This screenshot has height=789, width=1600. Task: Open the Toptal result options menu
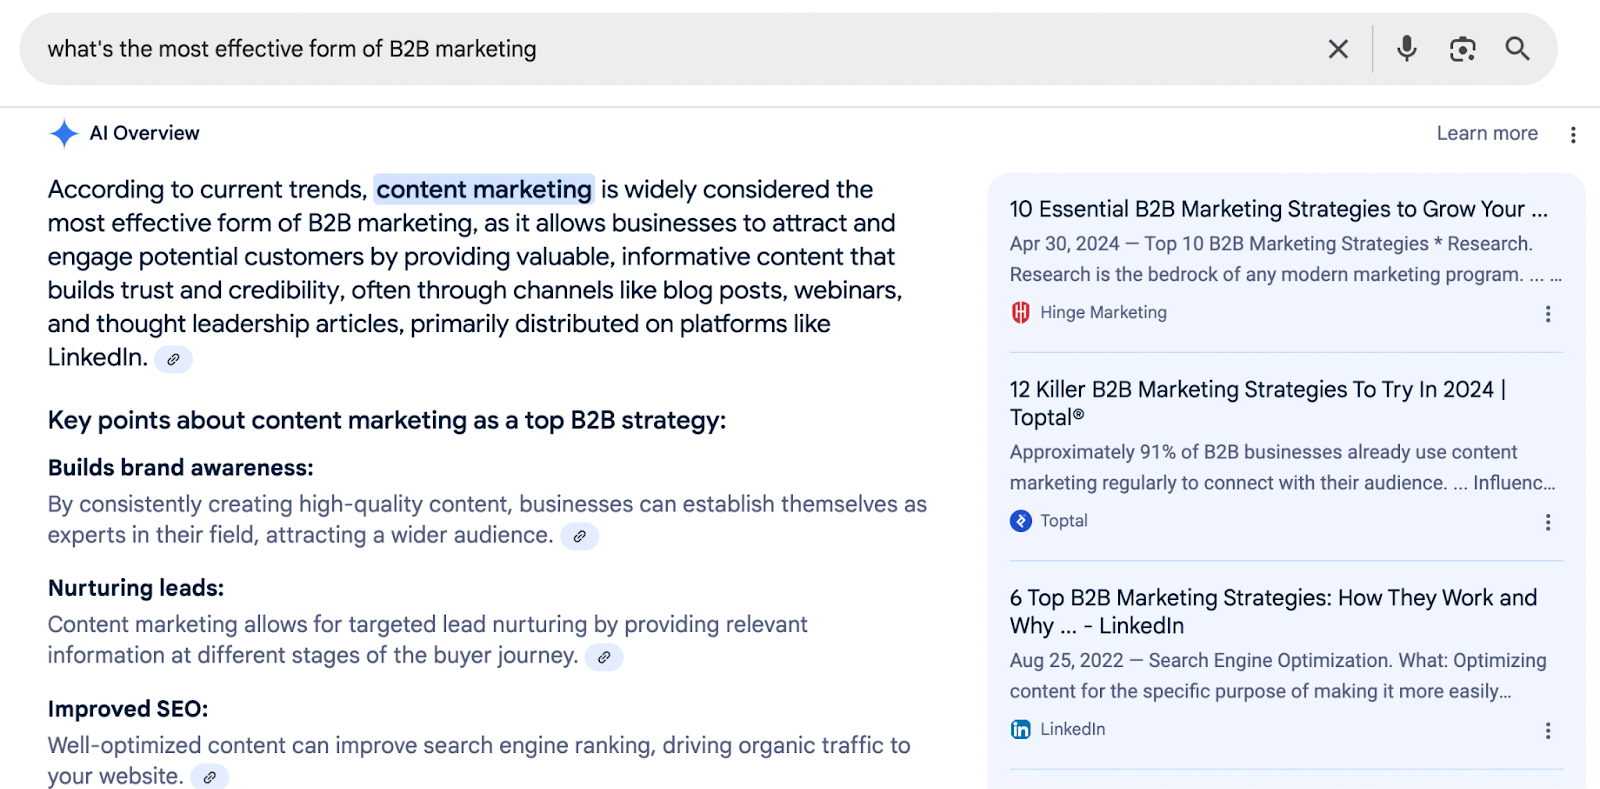[1548, 522]
